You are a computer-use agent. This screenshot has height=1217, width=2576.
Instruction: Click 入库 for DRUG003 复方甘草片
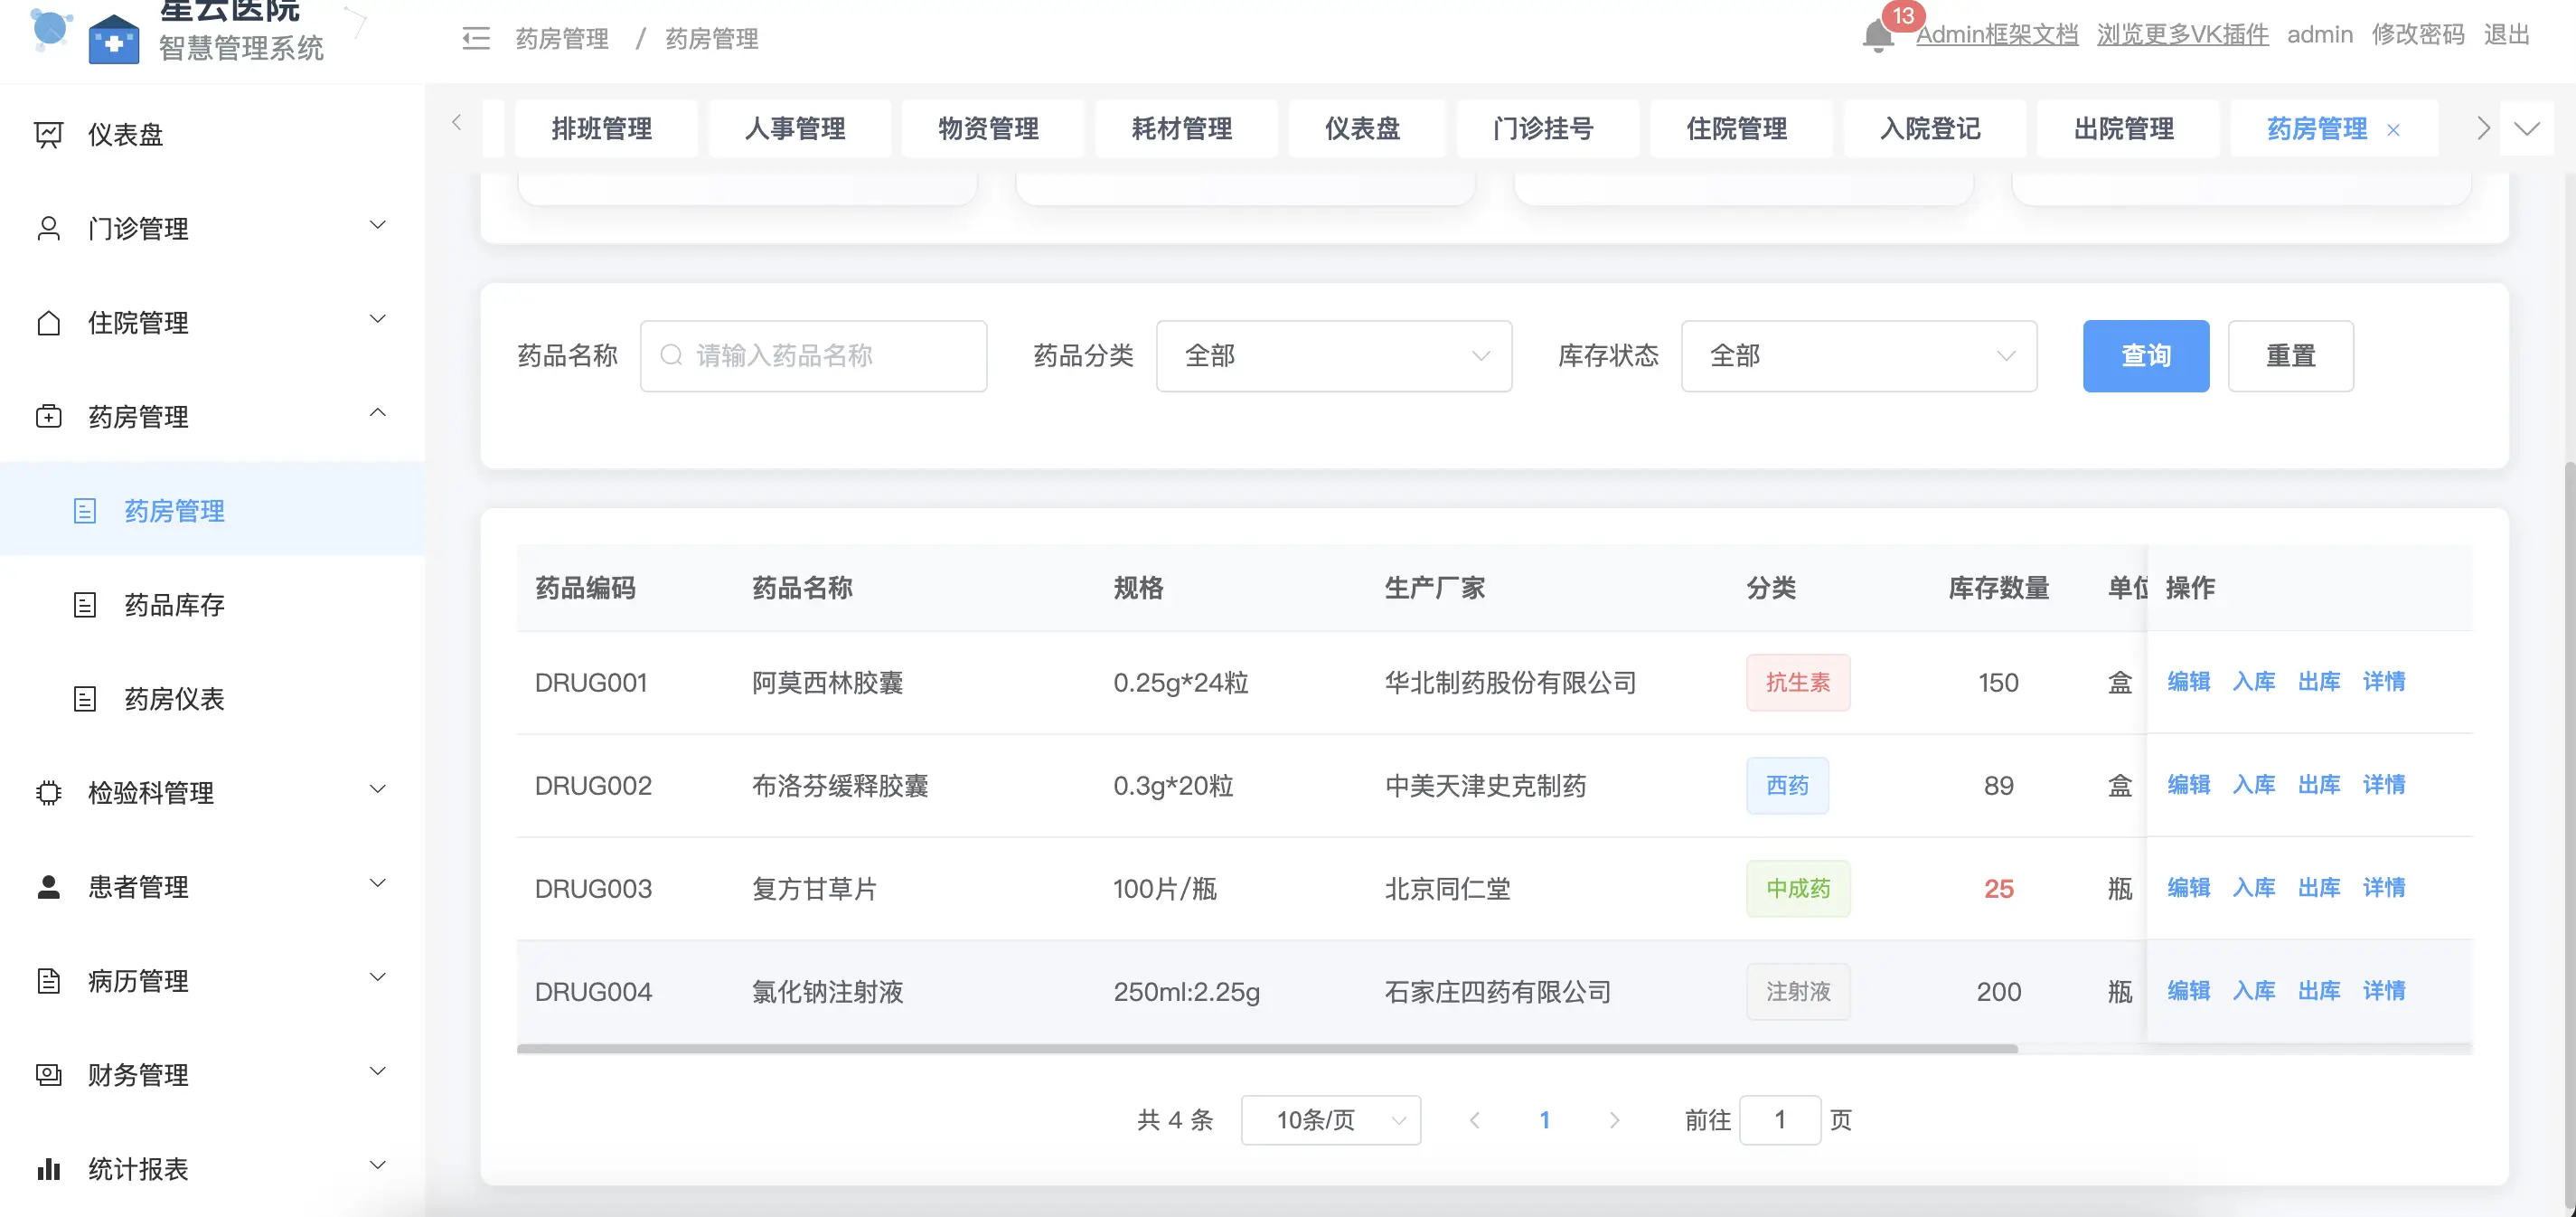[x=2253, y=888]
